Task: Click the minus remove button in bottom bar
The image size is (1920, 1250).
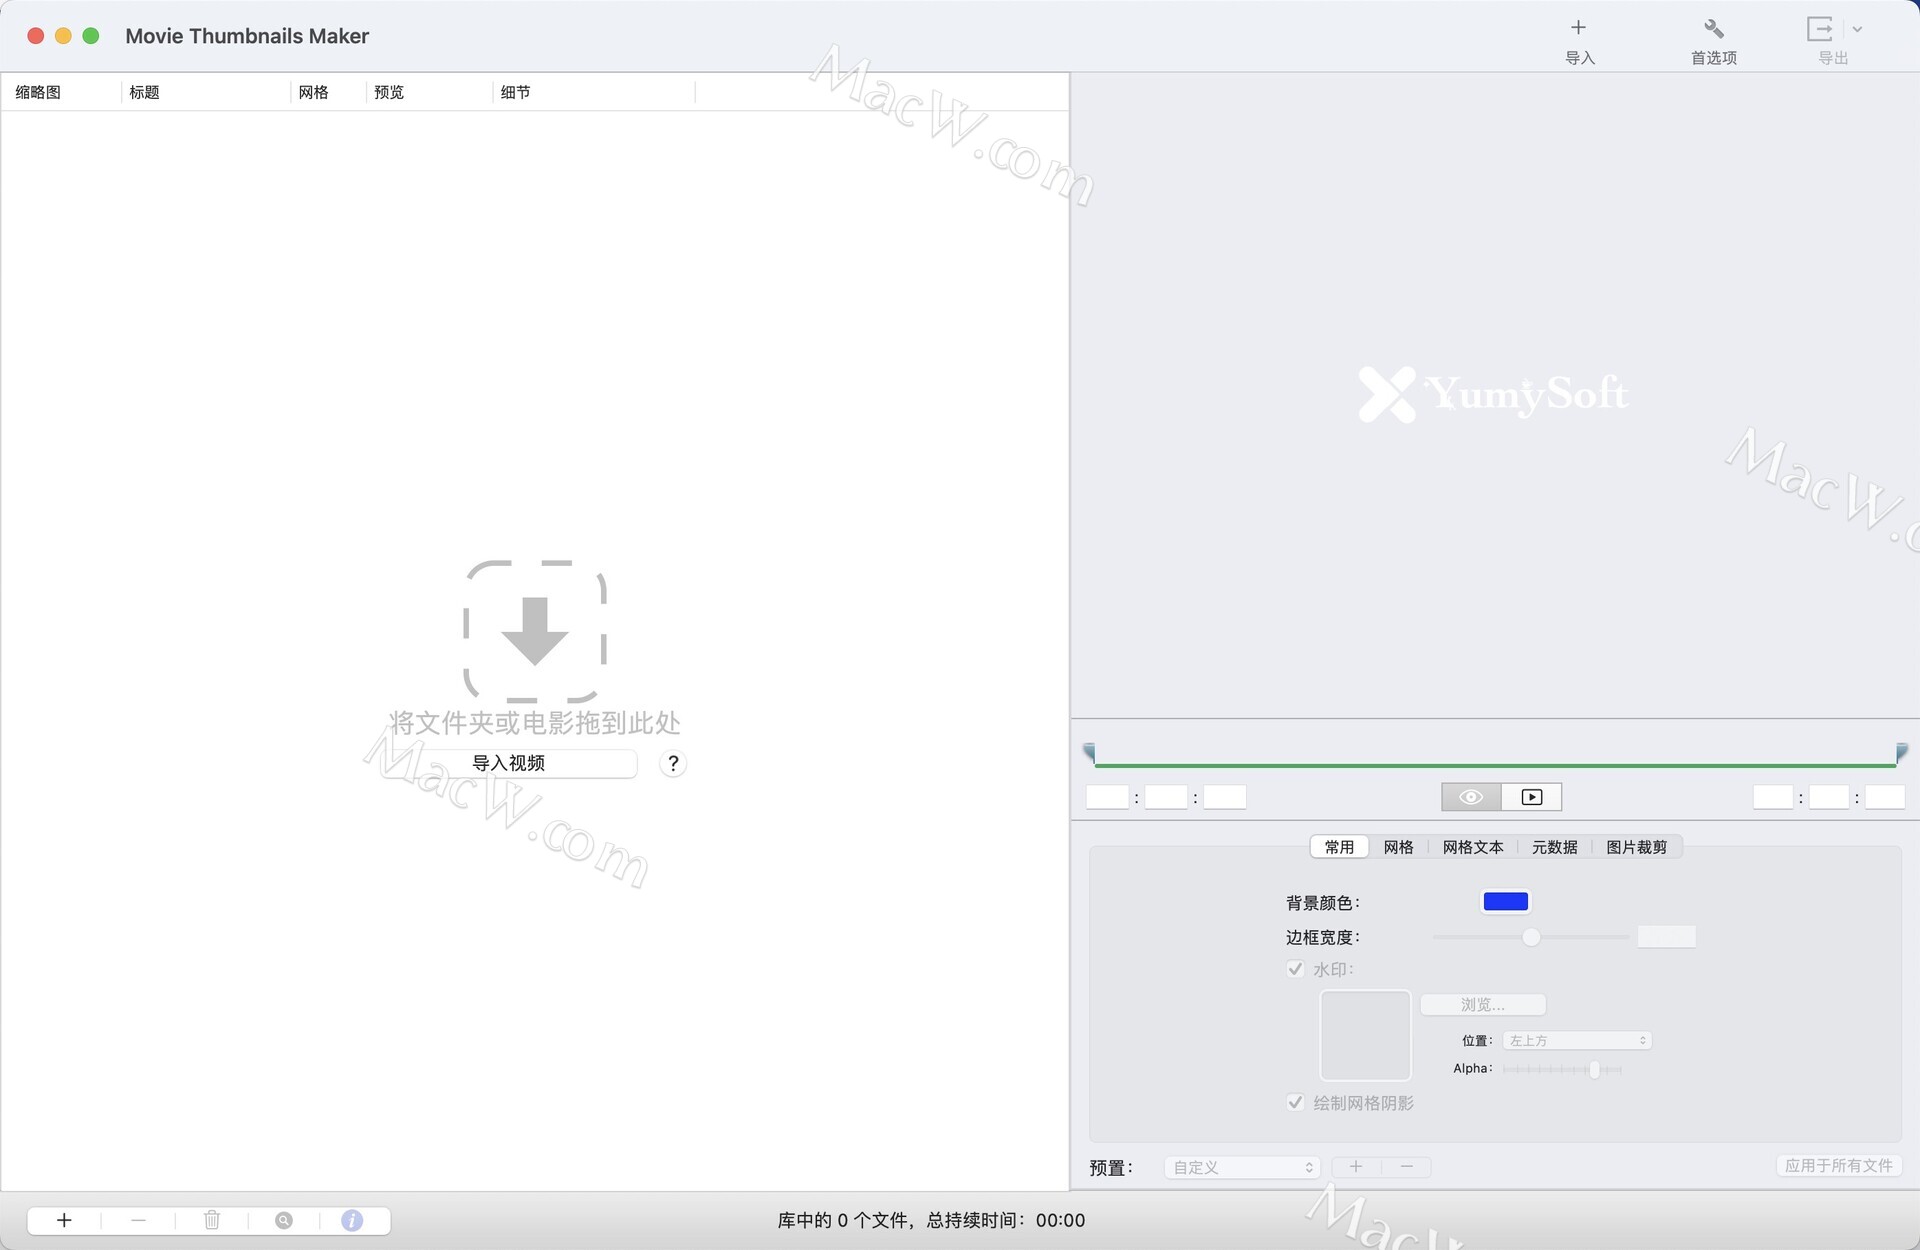Action: (x=138, y=1220)
